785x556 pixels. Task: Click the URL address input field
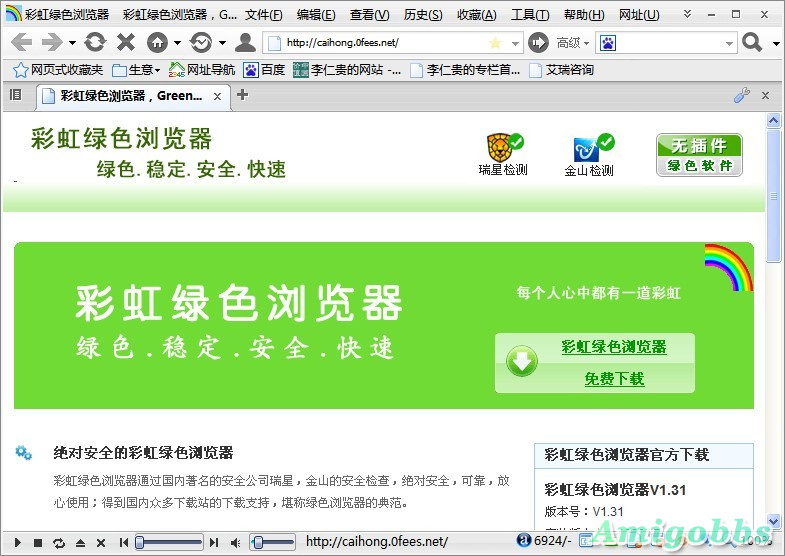coord(380,43)
